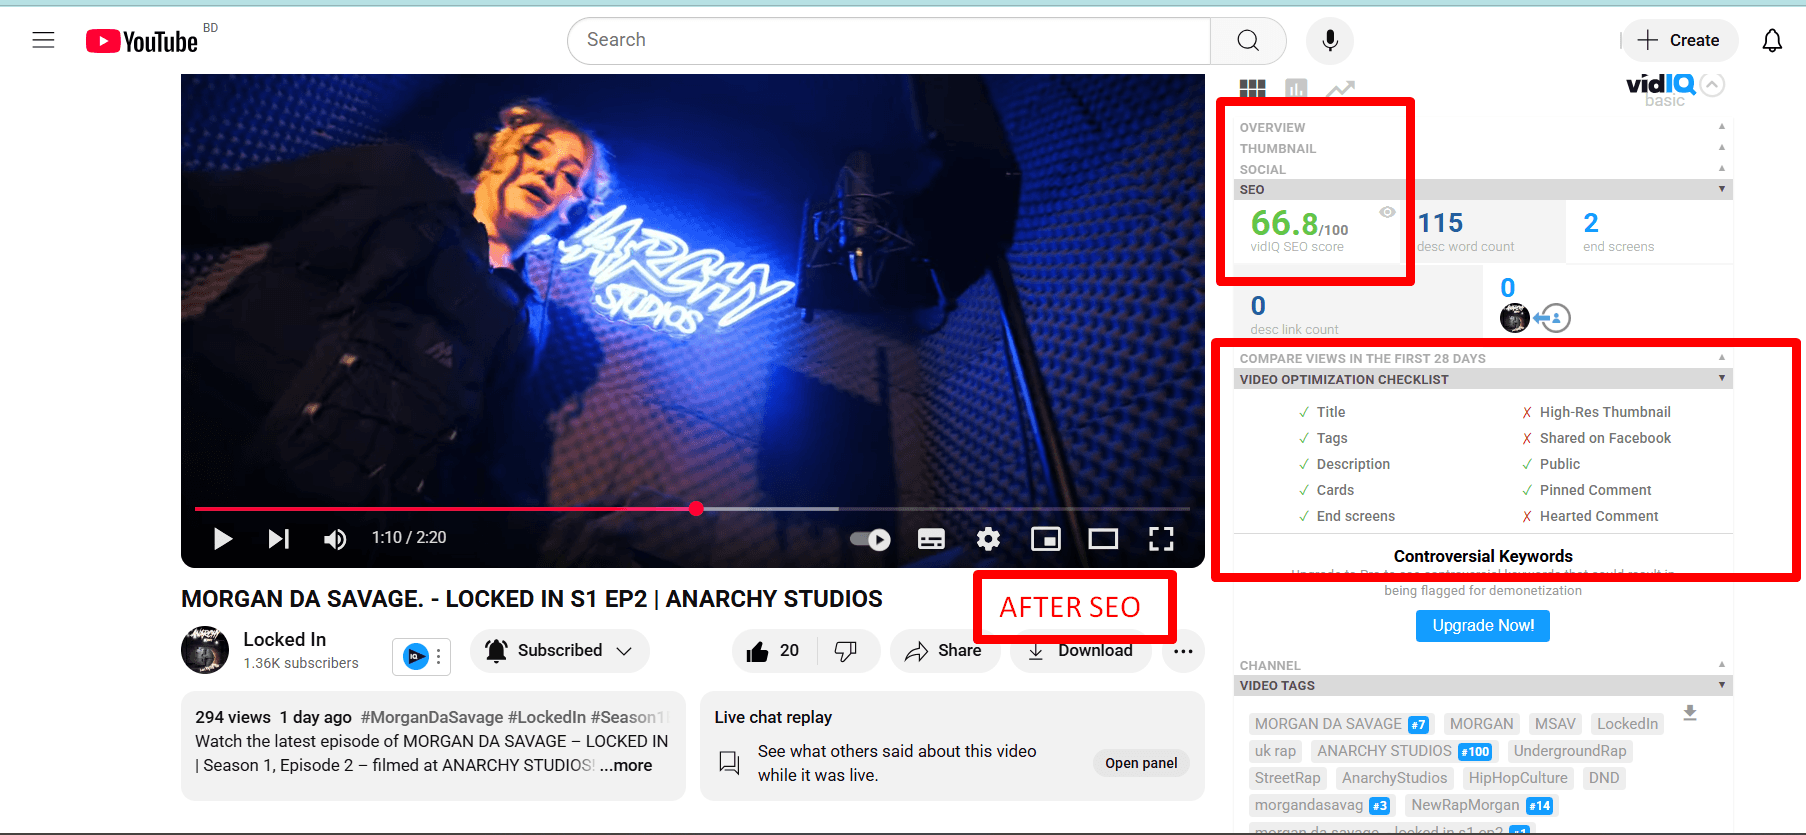The width and height of the screenshot is (1806, 835).
Task: Toggle subtitles/closed captions
Action: pos(931,540)
